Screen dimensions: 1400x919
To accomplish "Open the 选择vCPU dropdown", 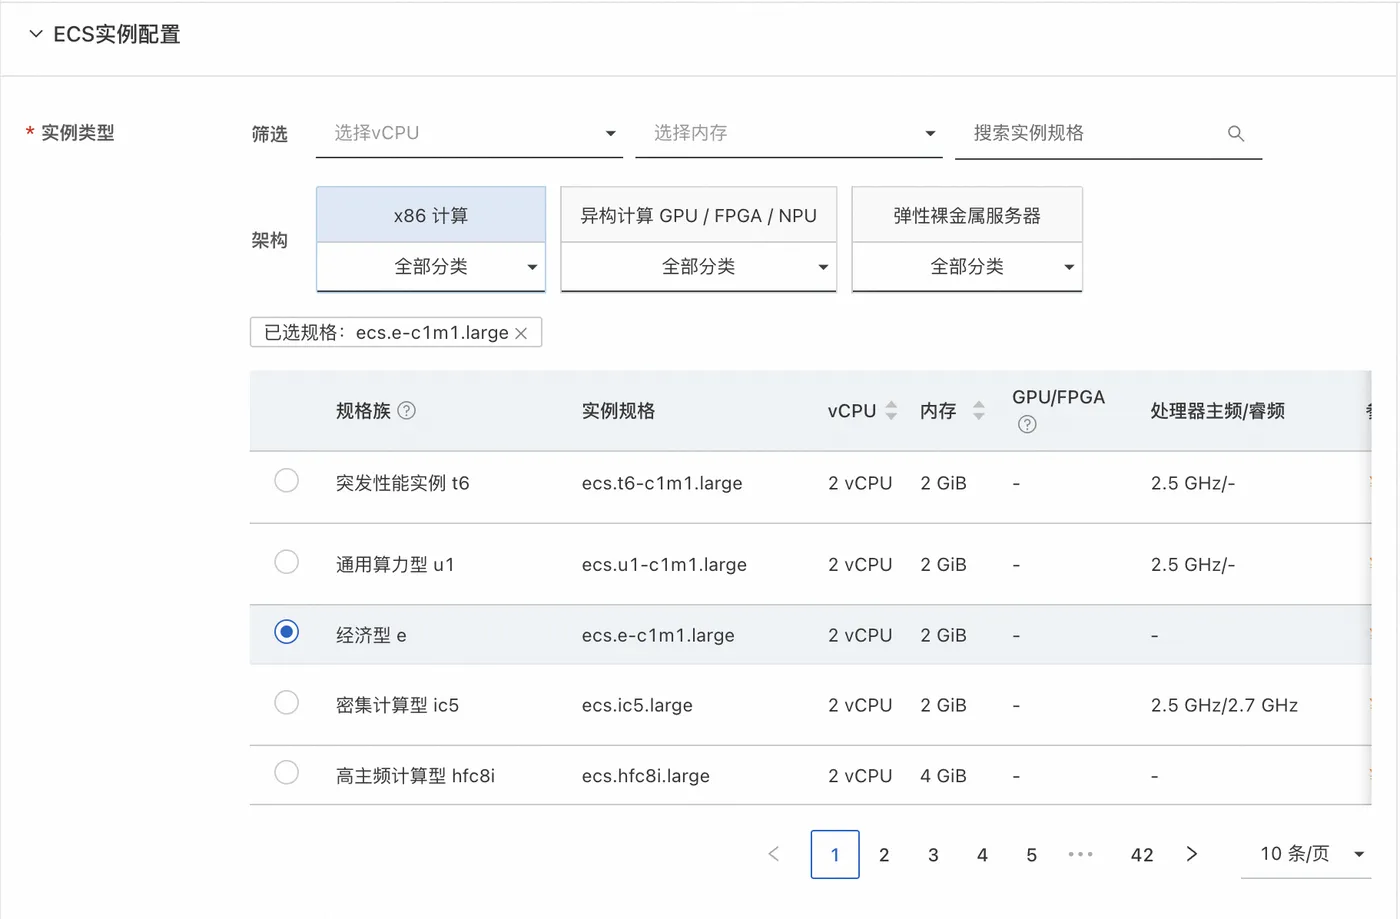I will pos(469,134).
